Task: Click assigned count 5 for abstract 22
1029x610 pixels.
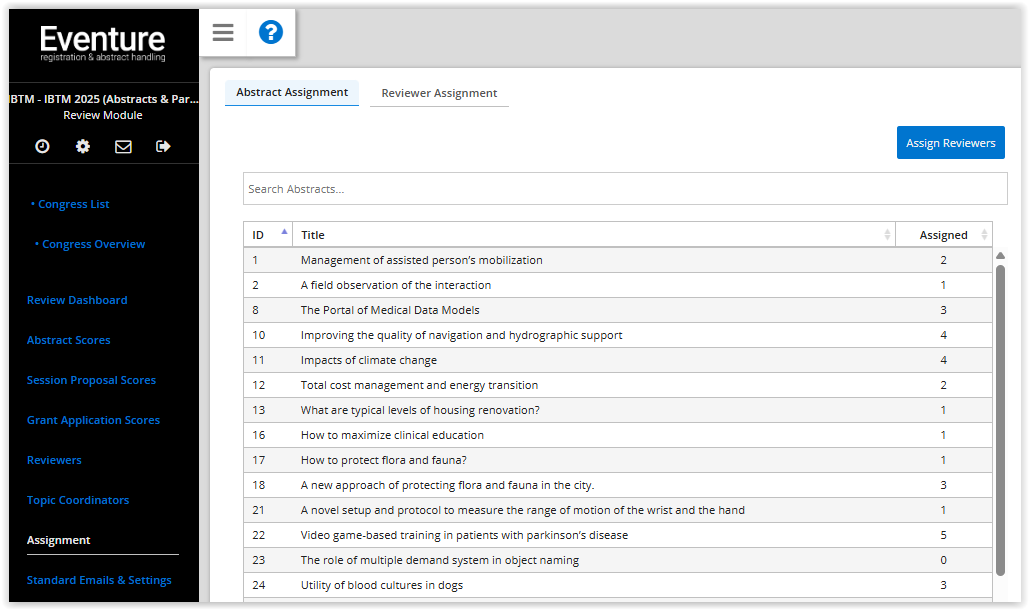Action: tap(943, 535)
